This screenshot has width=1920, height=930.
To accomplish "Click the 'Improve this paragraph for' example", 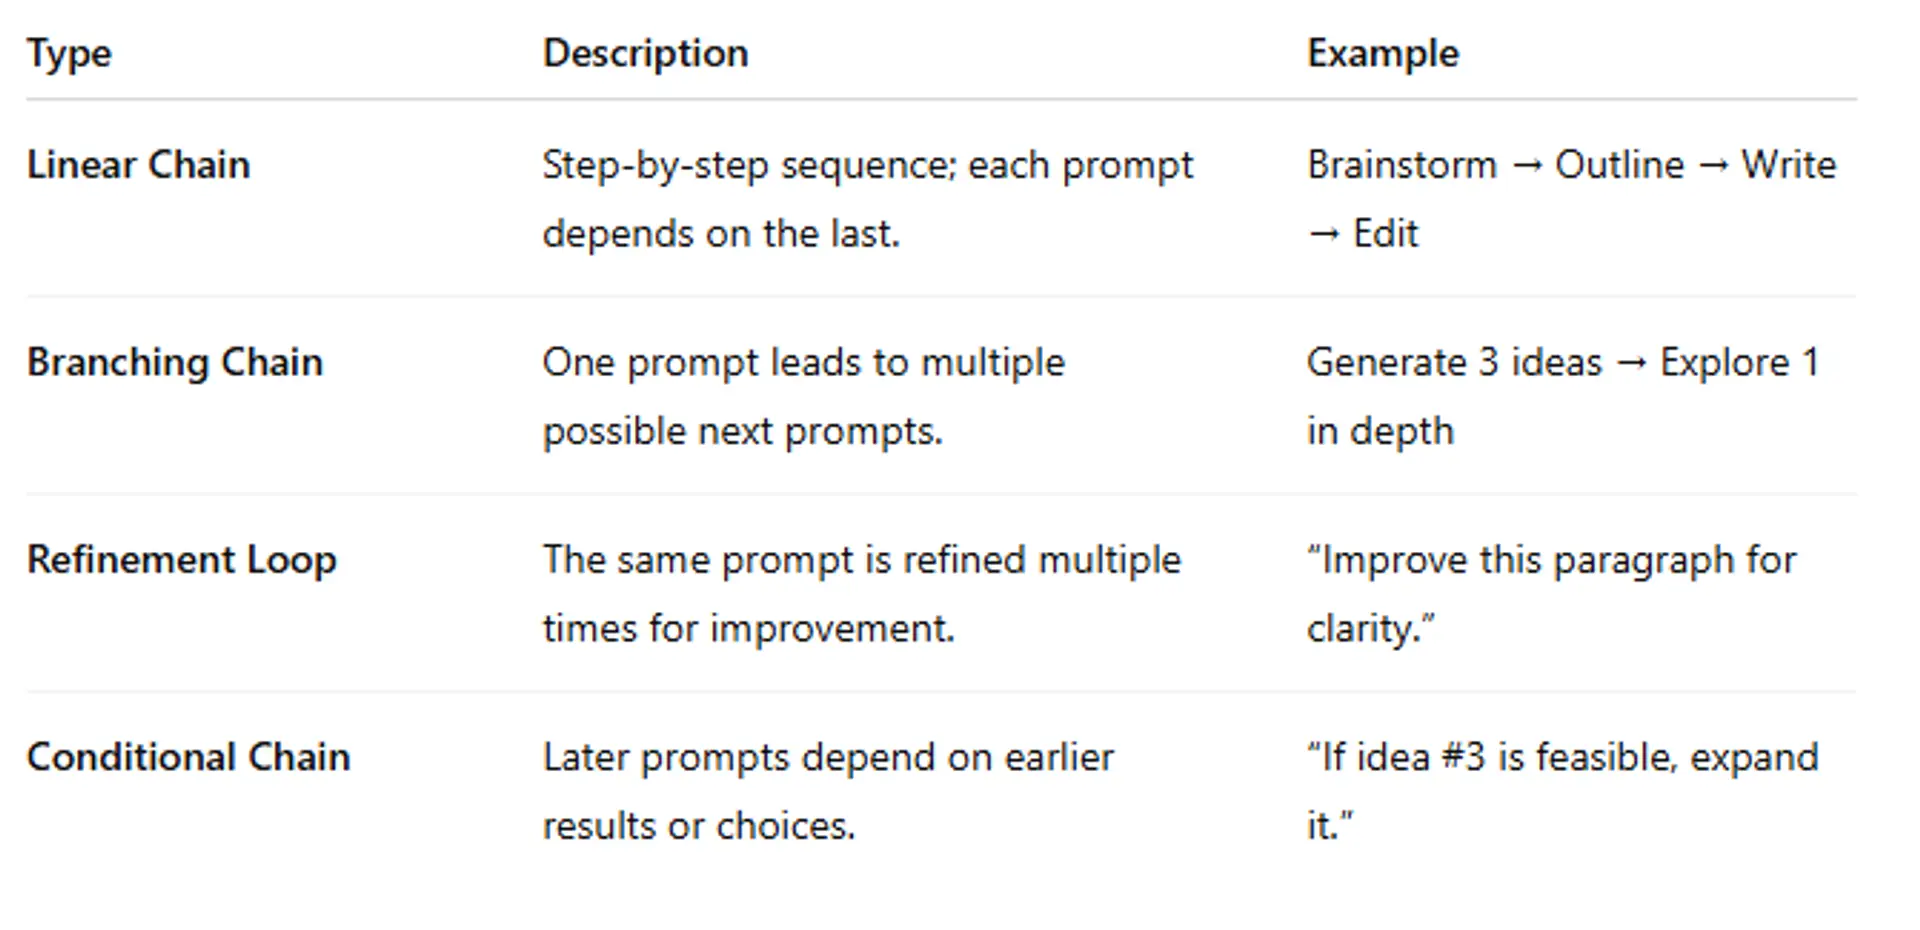I will (x=1551, y=559).
